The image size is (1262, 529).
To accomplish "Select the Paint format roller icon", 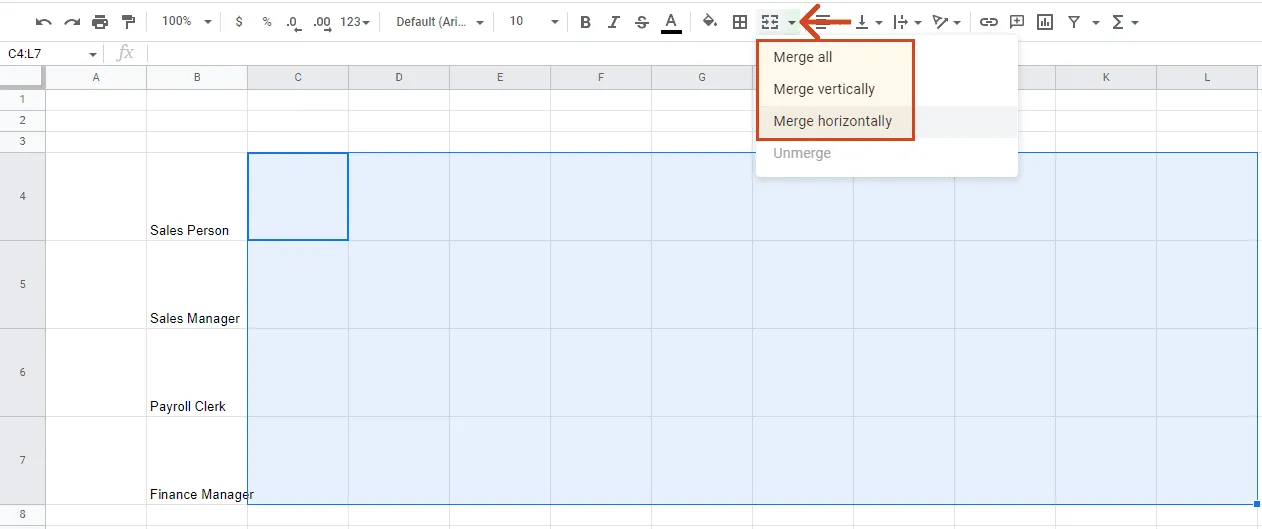I will pyautogui.click(x=128, y=22).
